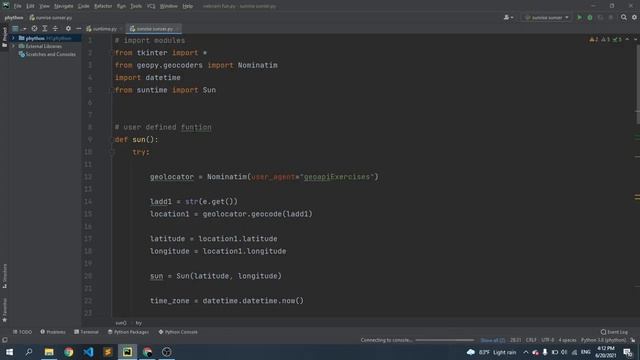
Task: Click PyCharm icon in taskbar
Action: click(127, 352)
